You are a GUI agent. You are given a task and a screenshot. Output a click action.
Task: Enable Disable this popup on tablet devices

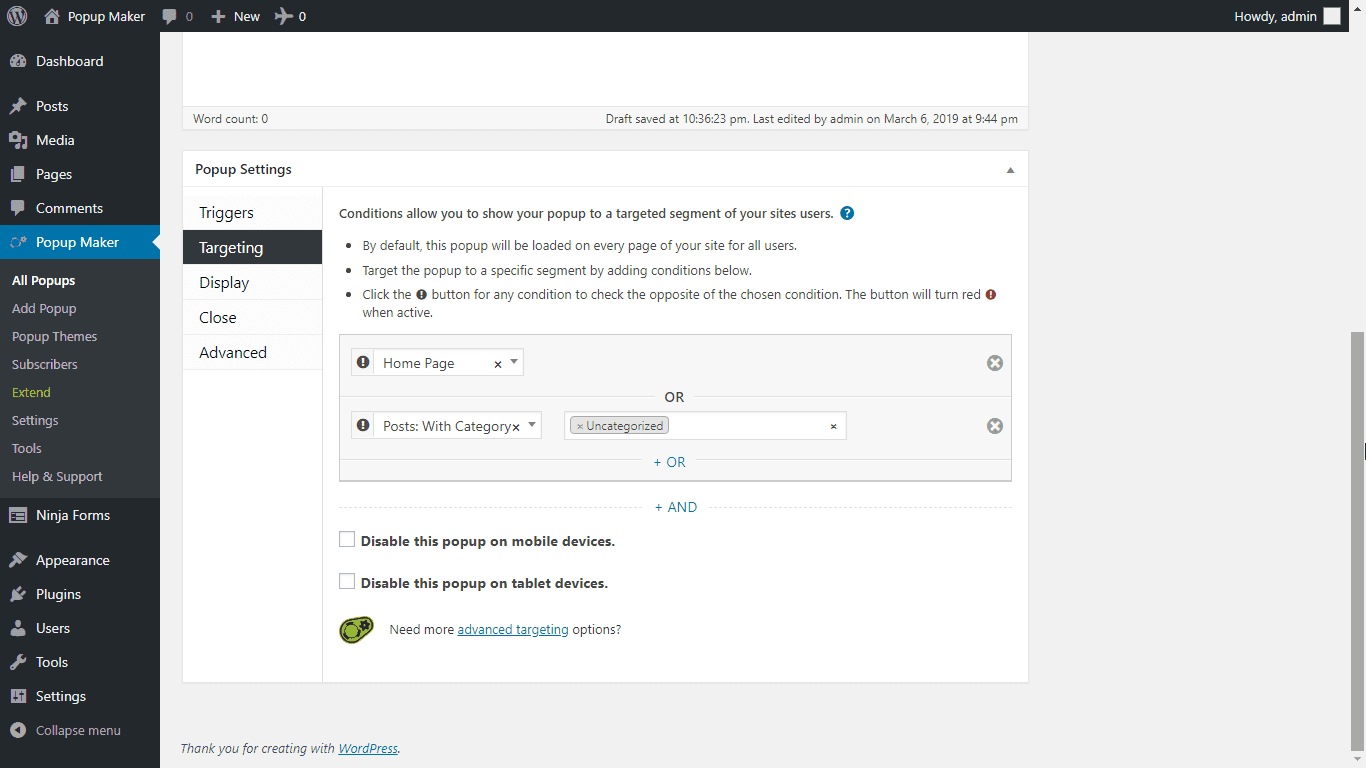[x=347, y=582]
